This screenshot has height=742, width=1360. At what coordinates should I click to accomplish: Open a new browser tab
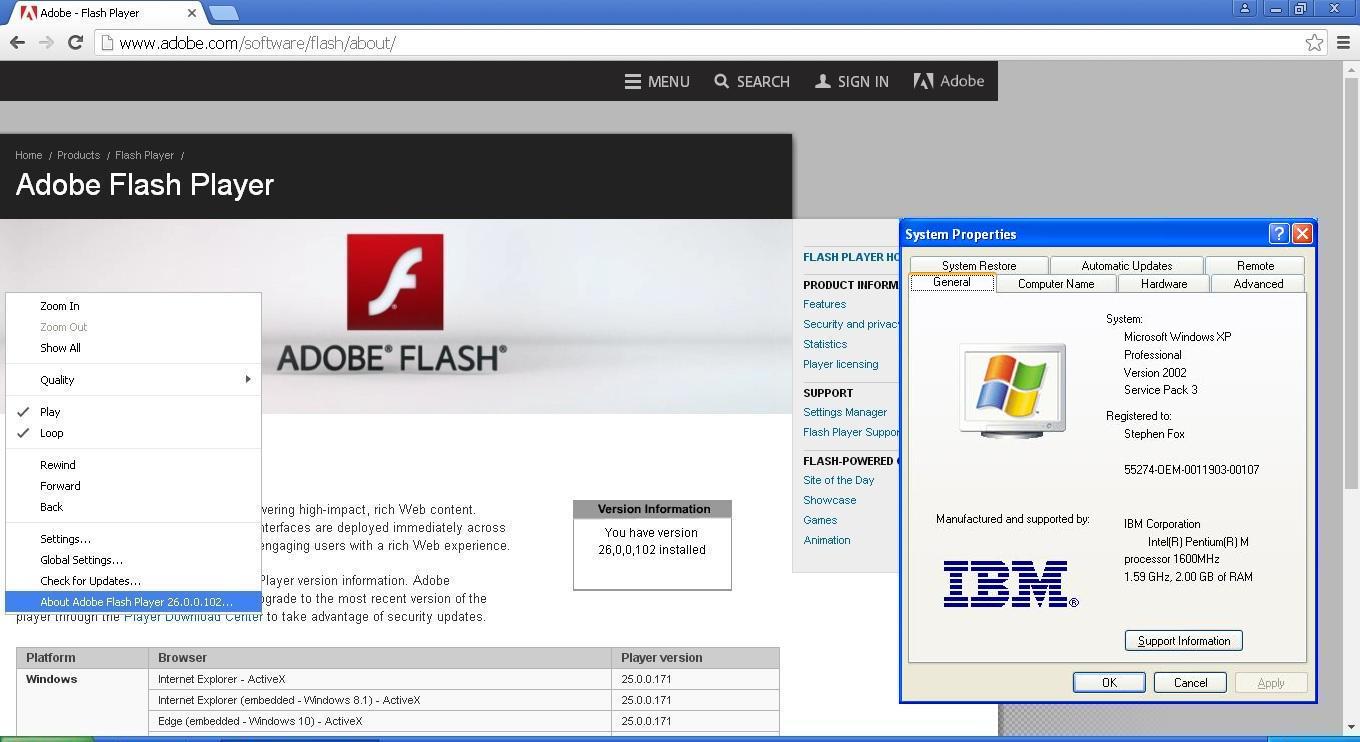click(x=224, y=13)
